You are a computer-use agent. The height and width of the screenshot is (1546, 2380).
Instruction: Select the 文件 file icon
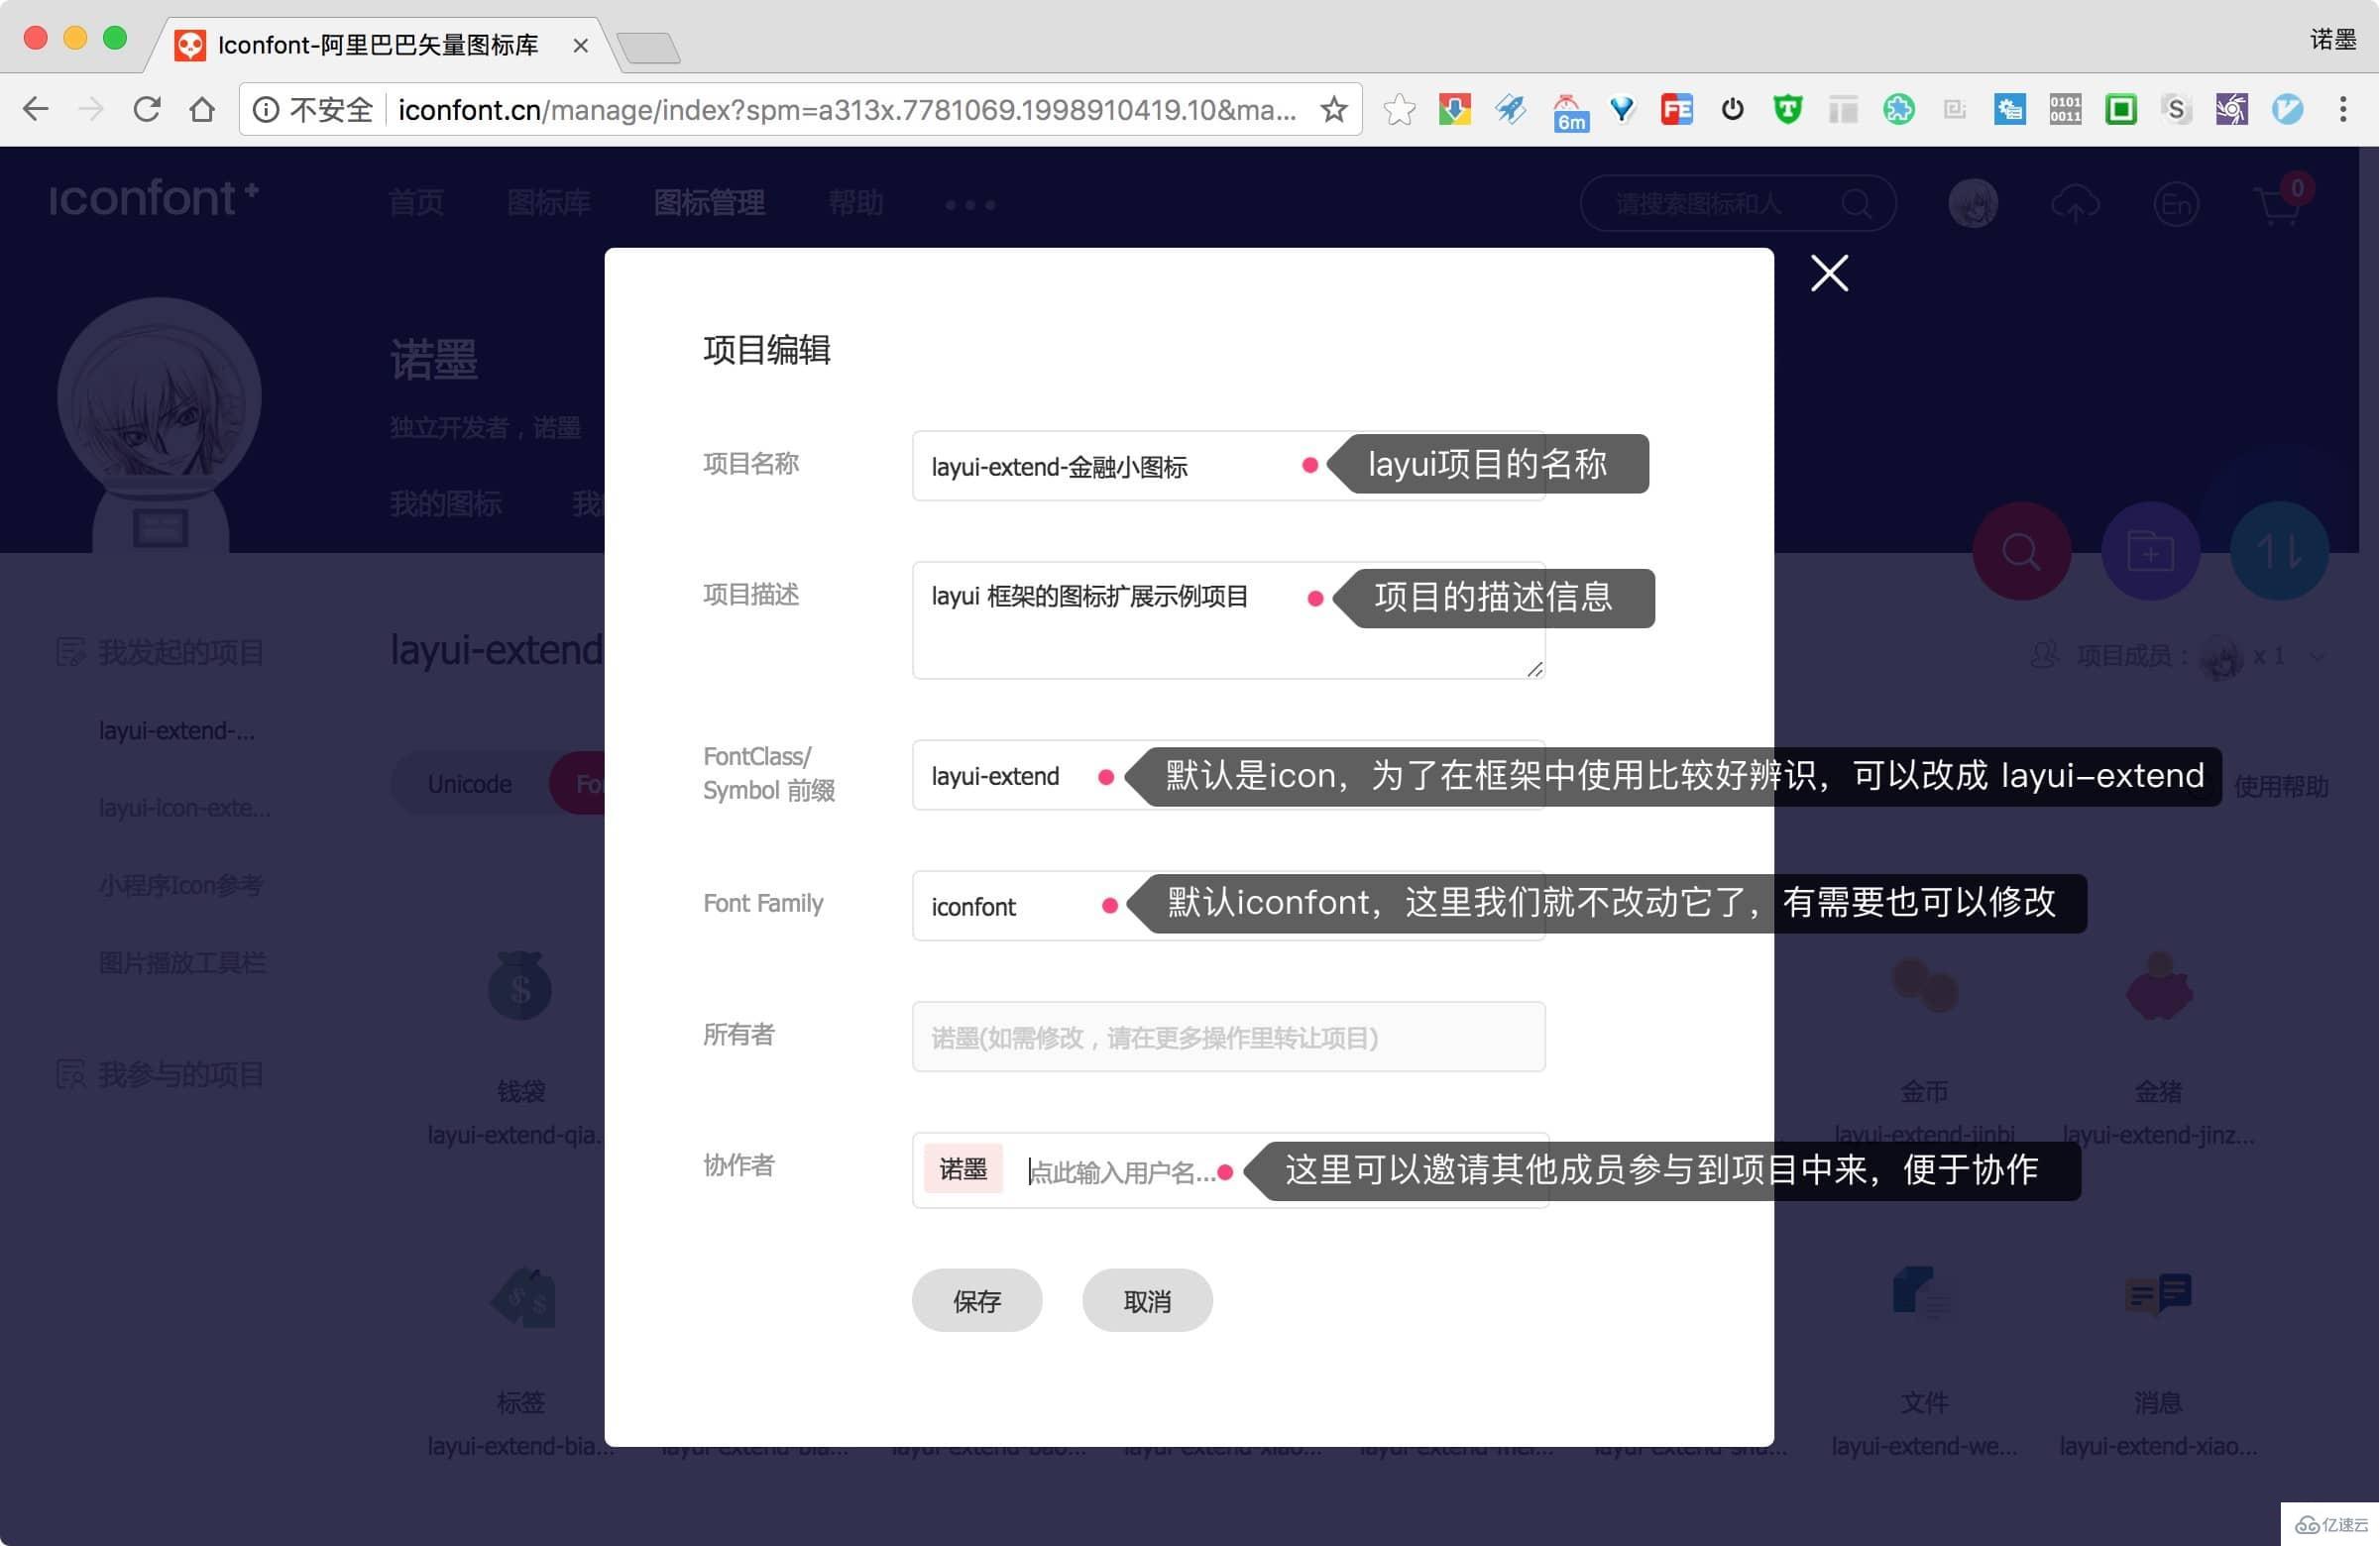point(1920,1293)
